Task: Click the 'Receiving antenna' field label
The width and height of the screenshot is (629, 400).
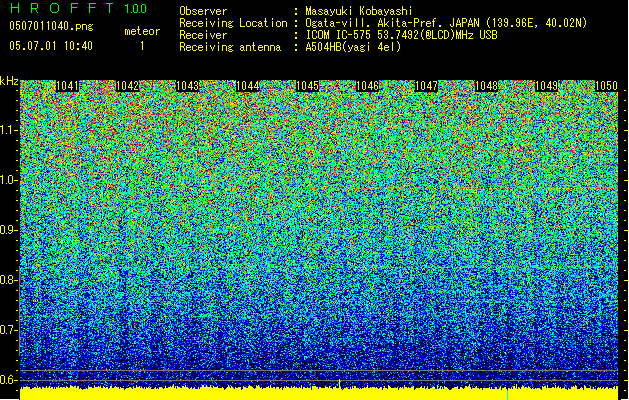Action: click(x=230, y=47)
